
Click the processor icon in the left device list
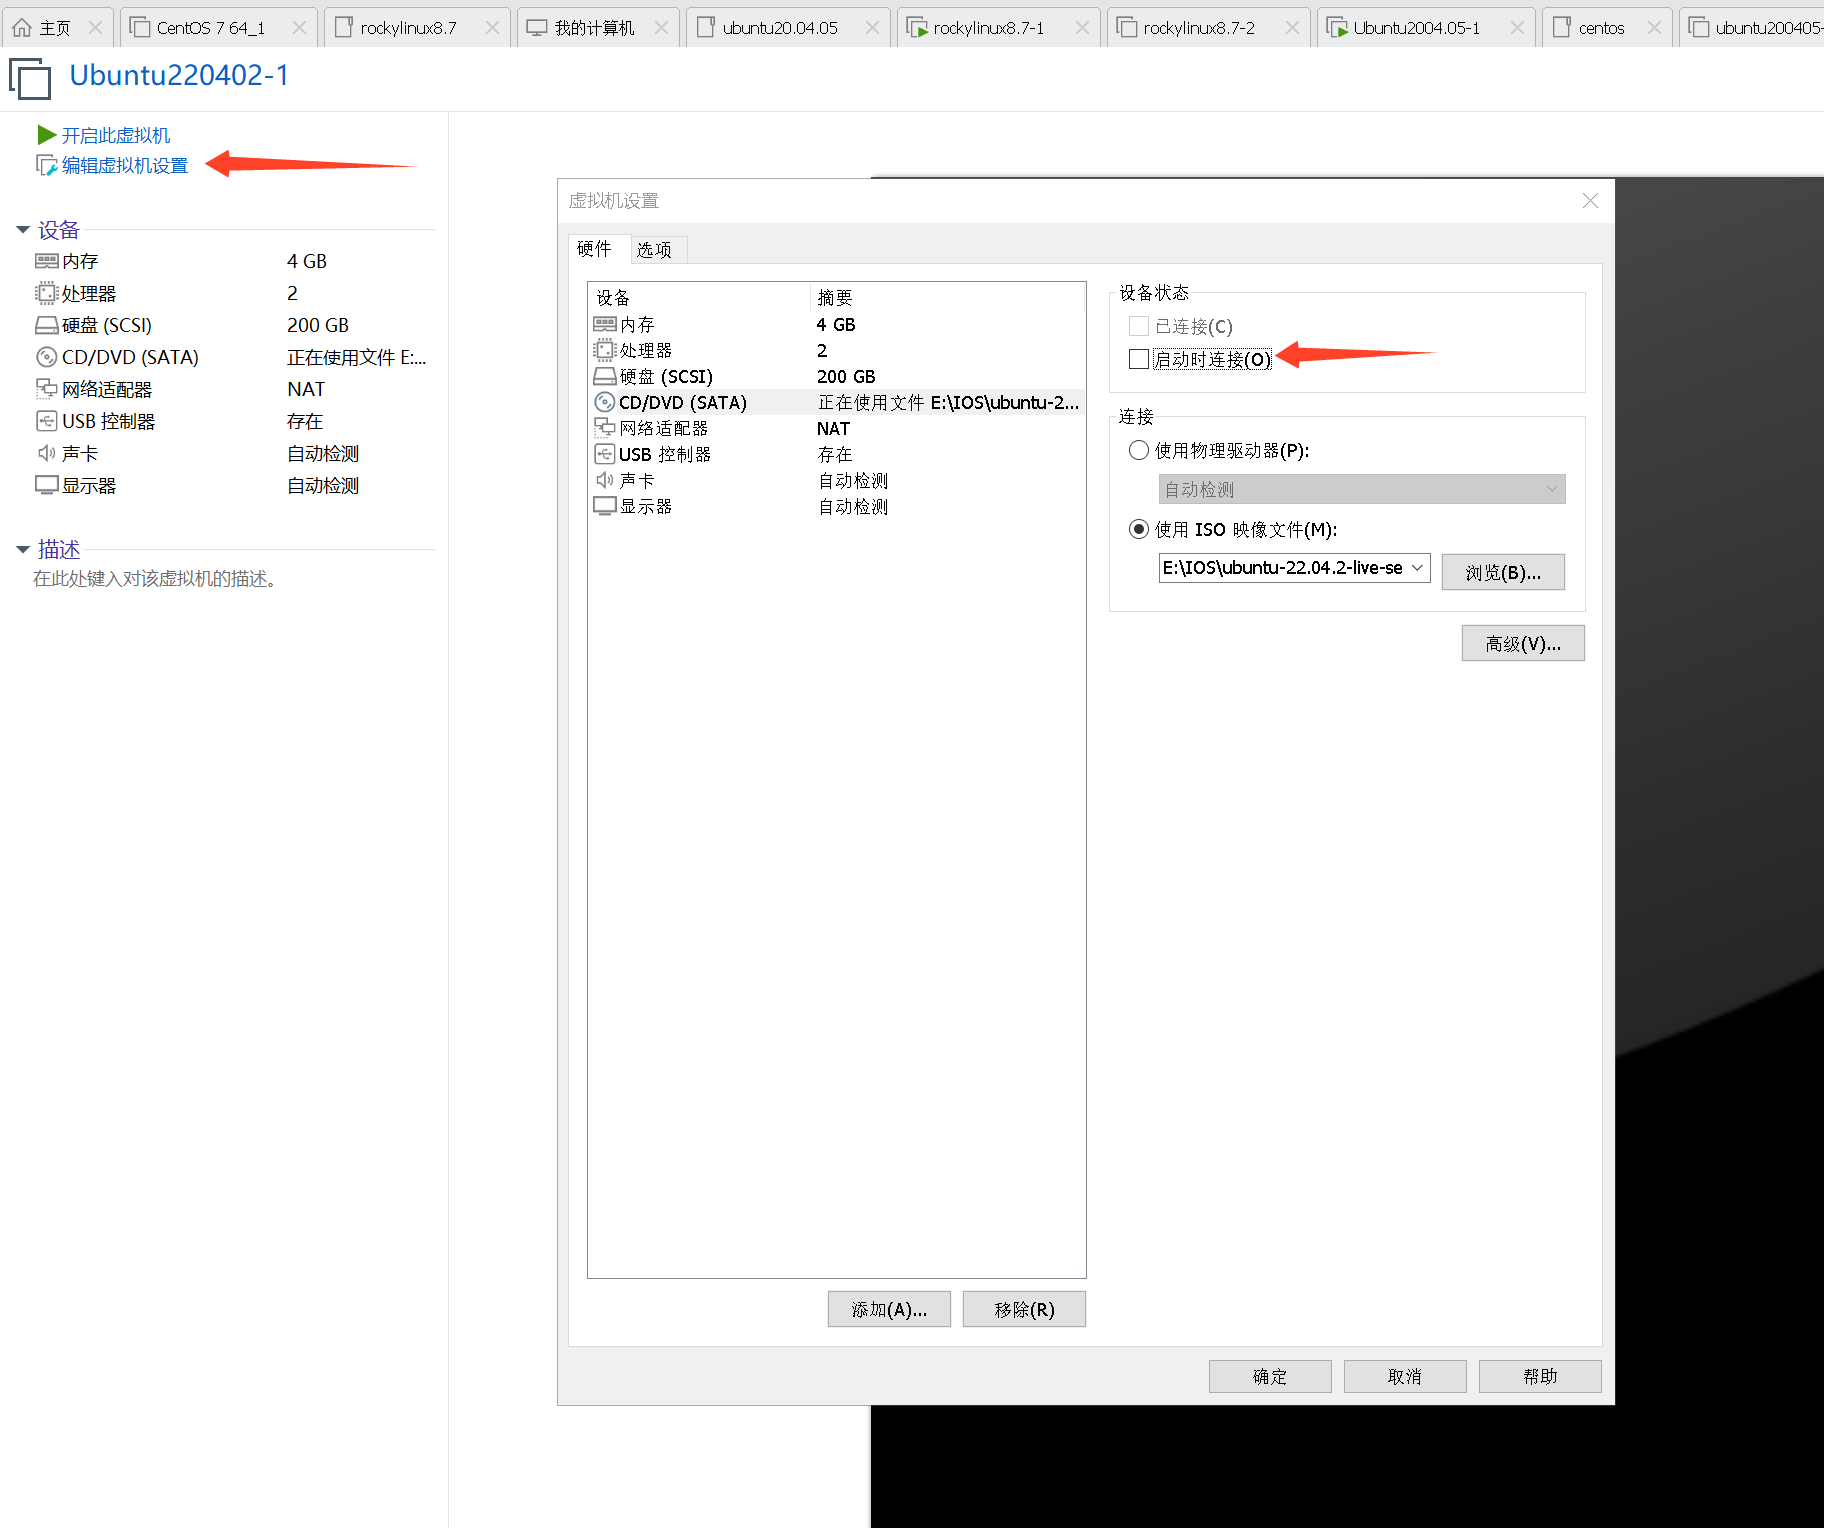tap(46, 293)
